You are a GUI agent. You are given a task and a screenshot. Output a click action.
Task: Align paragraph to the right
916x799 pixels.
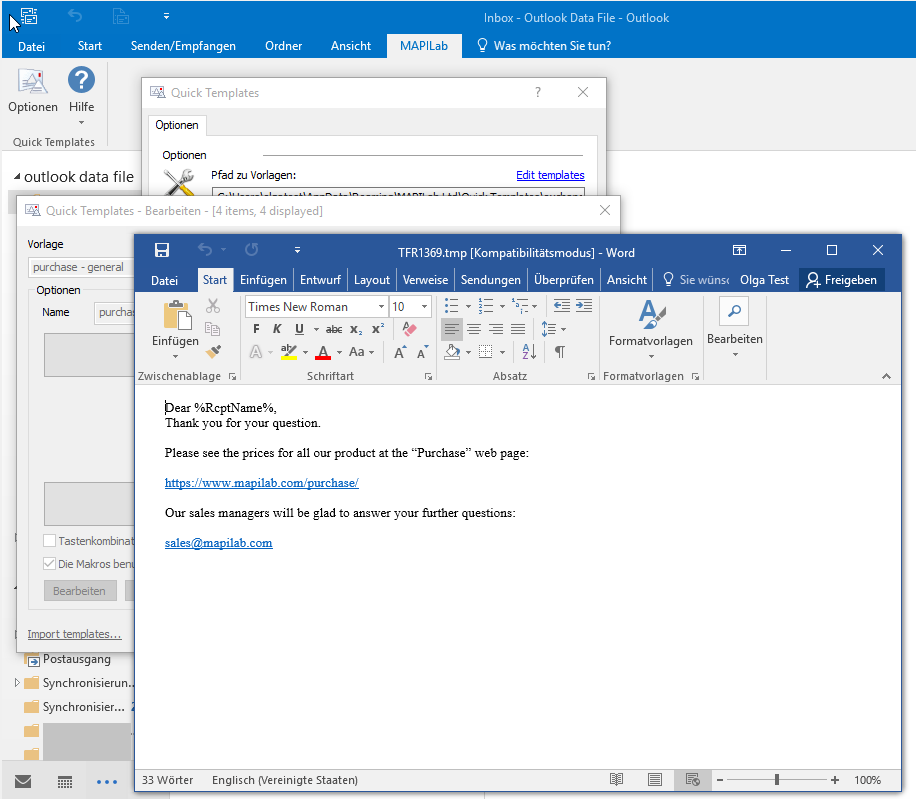496,329
